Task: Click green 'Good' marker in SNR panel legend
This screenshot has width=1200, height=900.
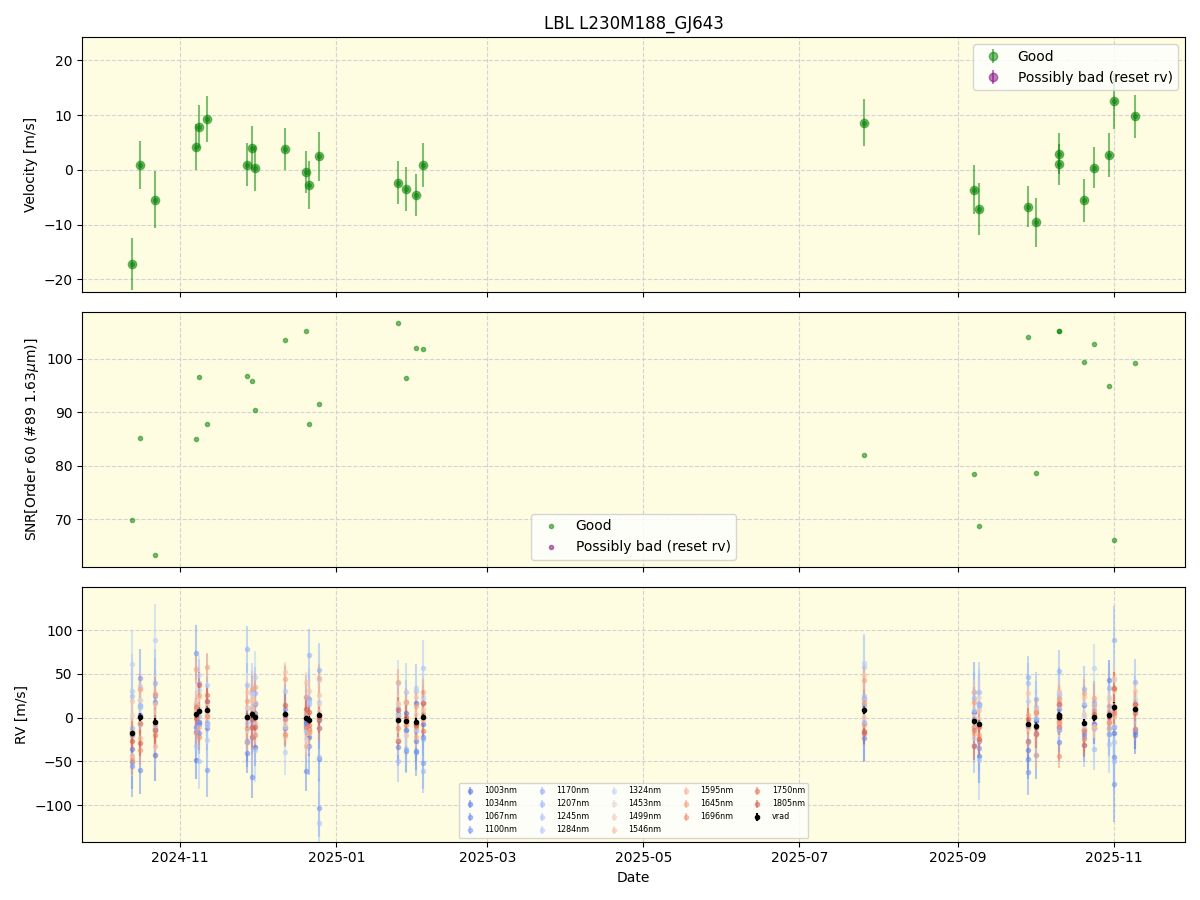Action: tap(551, 526)
